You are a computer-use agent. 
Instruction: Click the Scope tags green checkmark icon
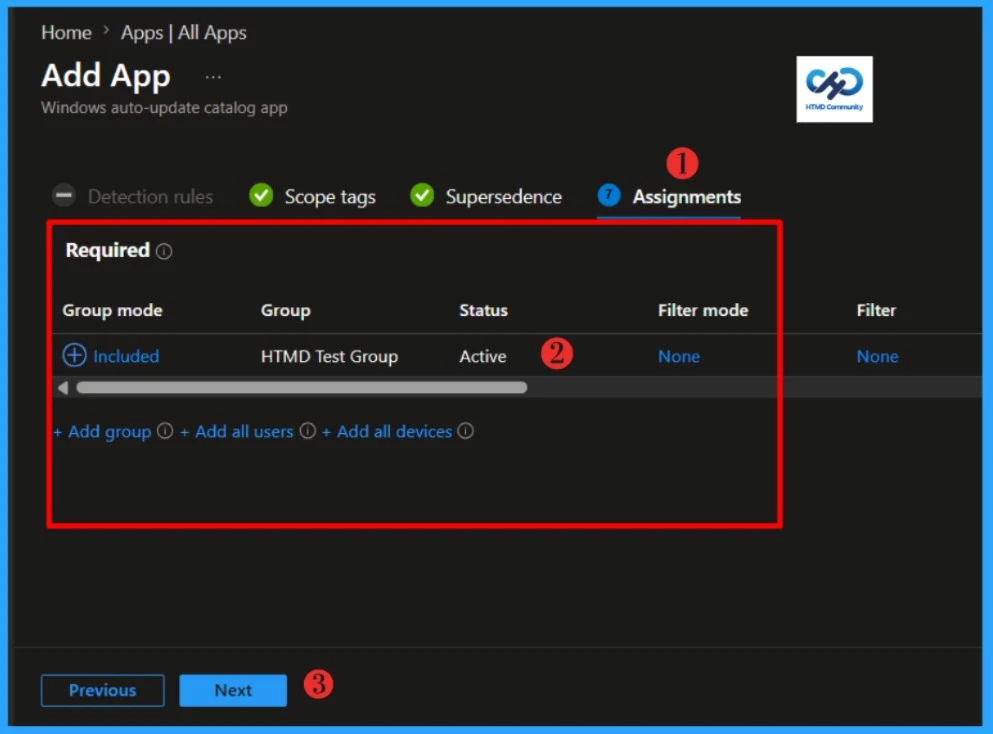point(261,196)
